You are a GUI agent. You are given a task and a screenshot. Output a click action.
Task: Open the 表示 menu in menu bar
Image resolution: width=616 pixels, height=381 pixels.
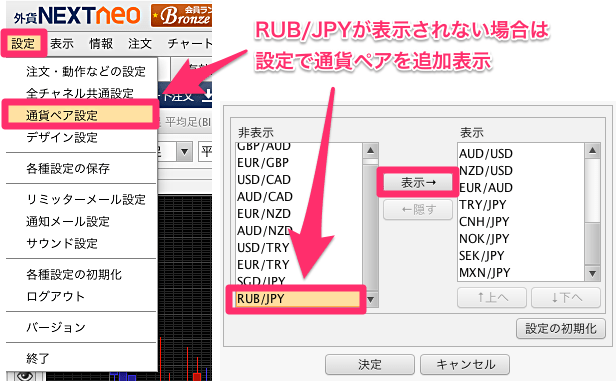point(62,43)
